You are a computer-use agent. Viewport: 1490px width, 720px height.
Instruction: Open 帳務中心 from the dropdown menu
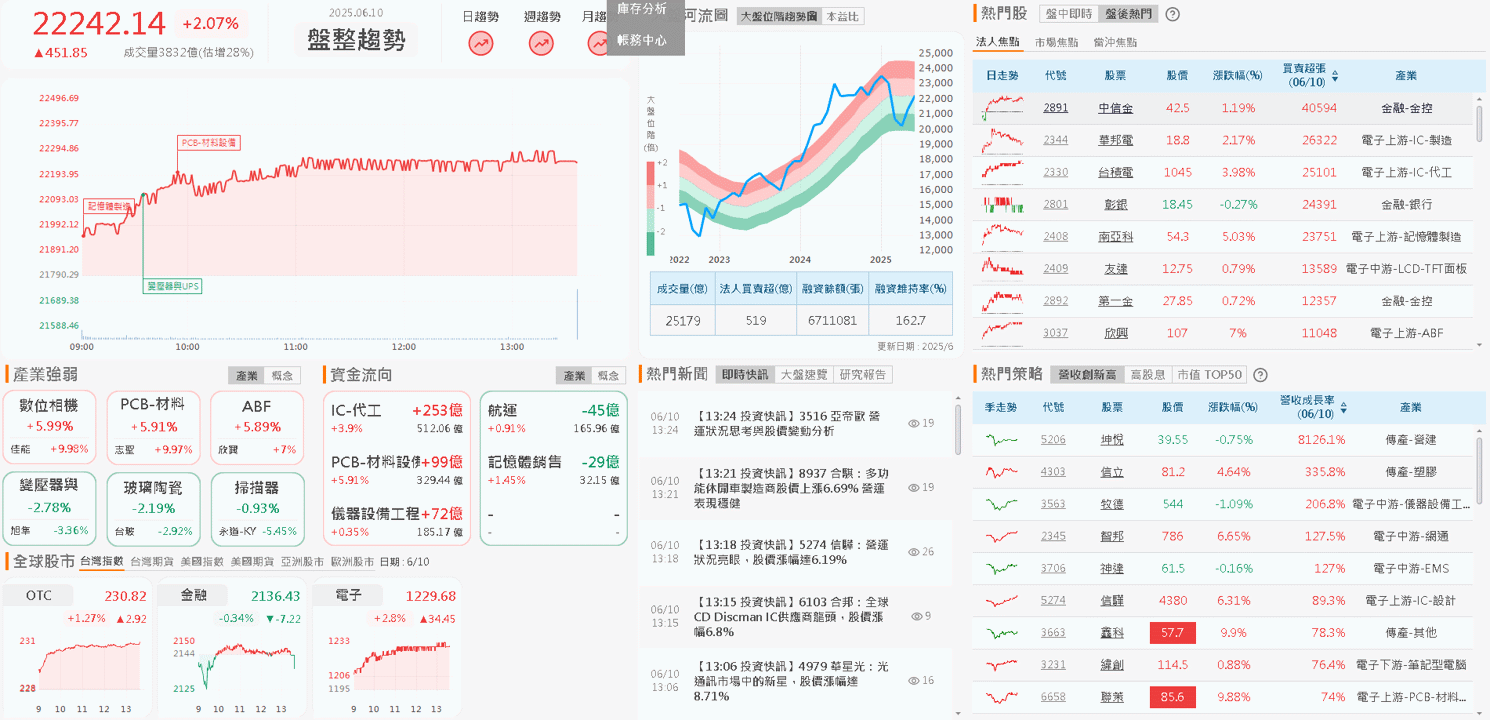[642, 41]
